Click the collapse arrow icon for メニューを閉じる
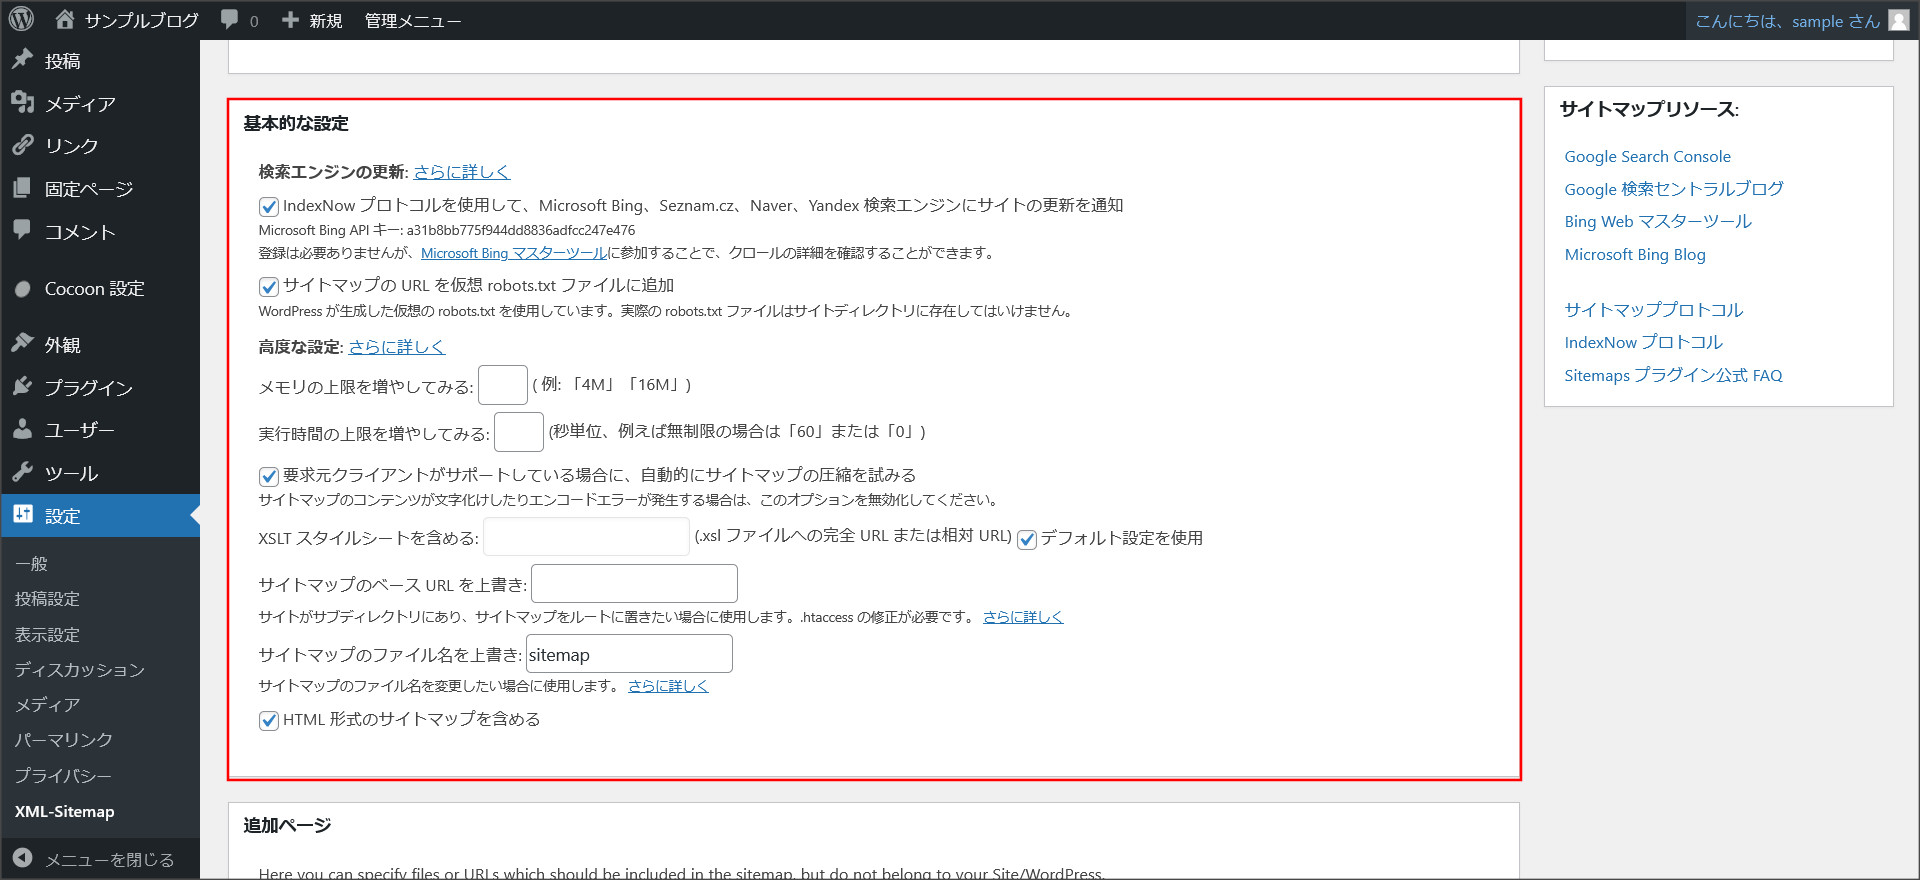The height and width of the screenshot is (880, 1920). pos(22,858)
